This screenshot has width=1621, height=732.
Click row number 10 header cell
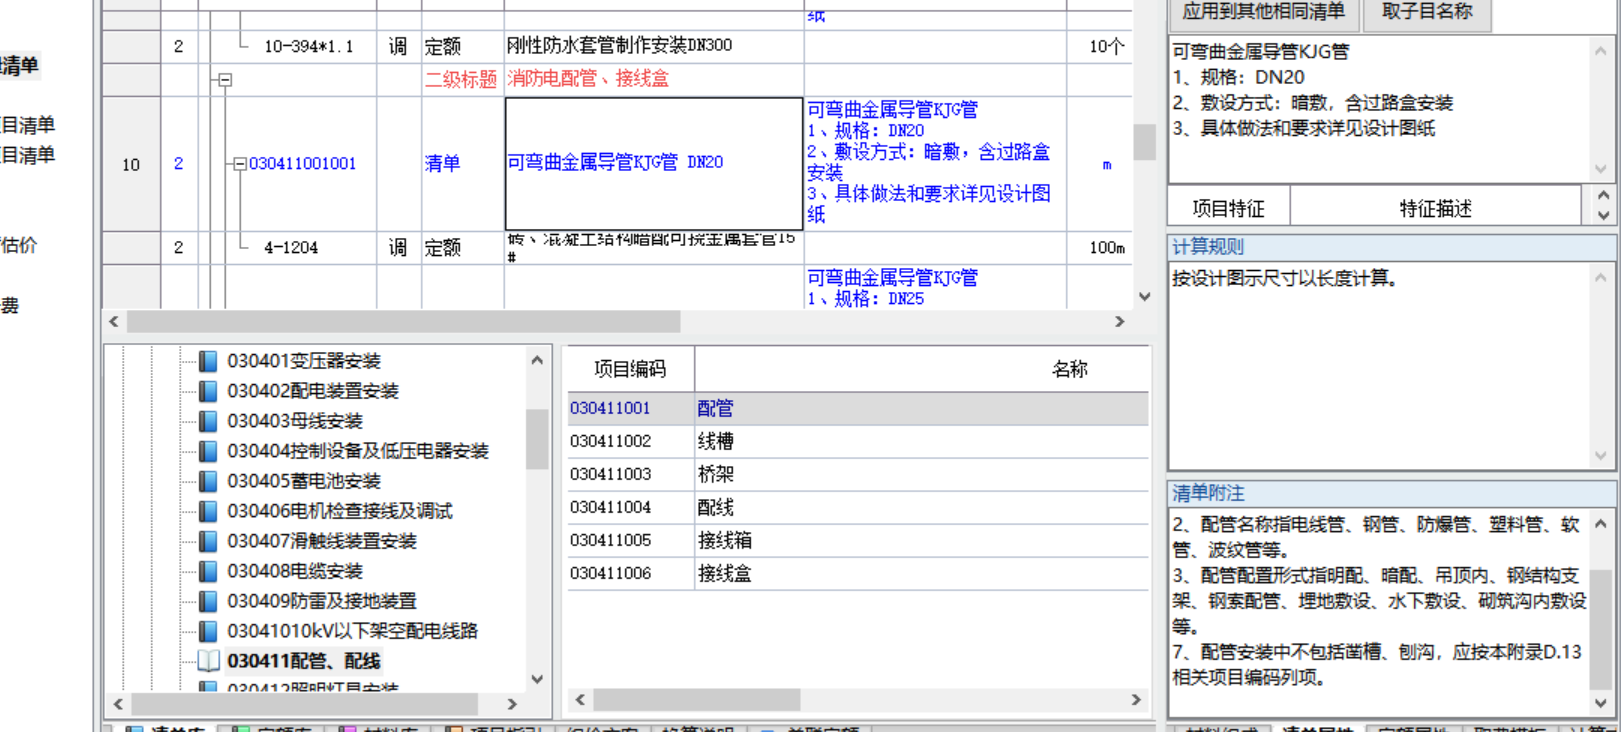click(131, 165)
